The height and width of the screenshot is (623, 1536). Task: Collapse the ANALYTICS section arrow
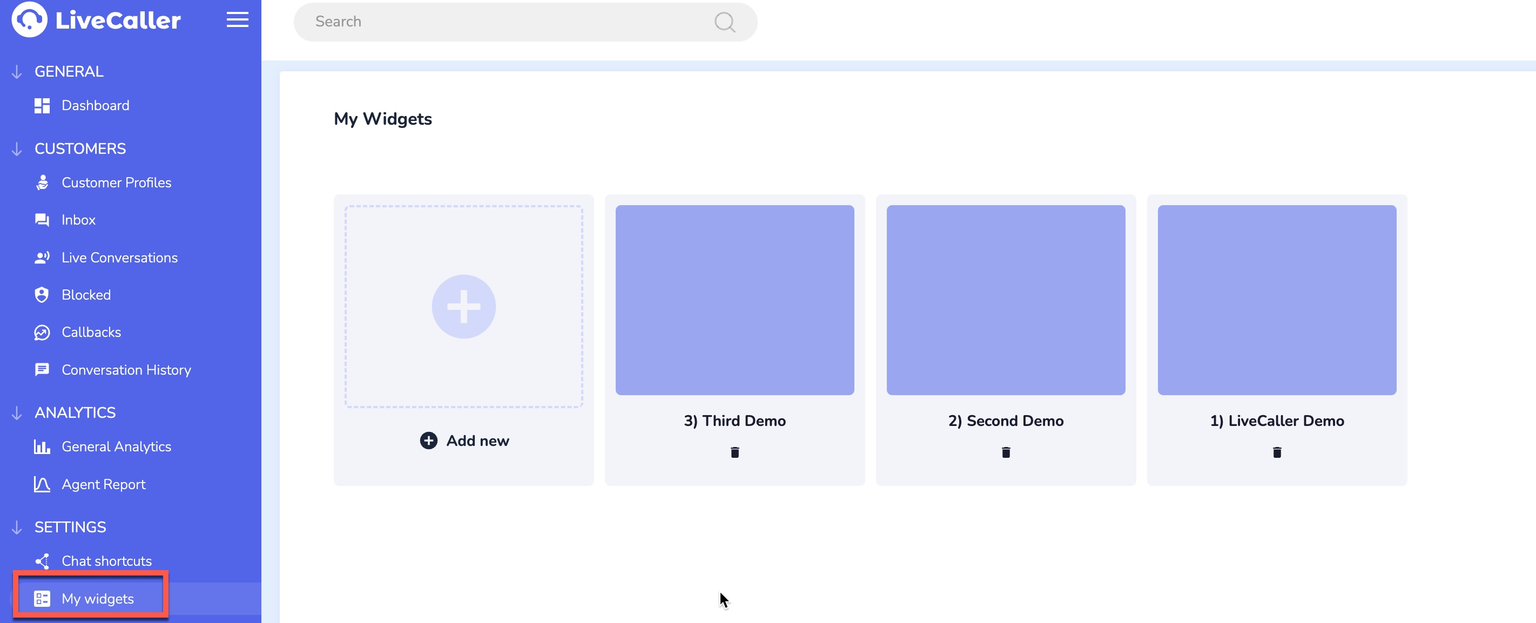(x=16, y=413)
